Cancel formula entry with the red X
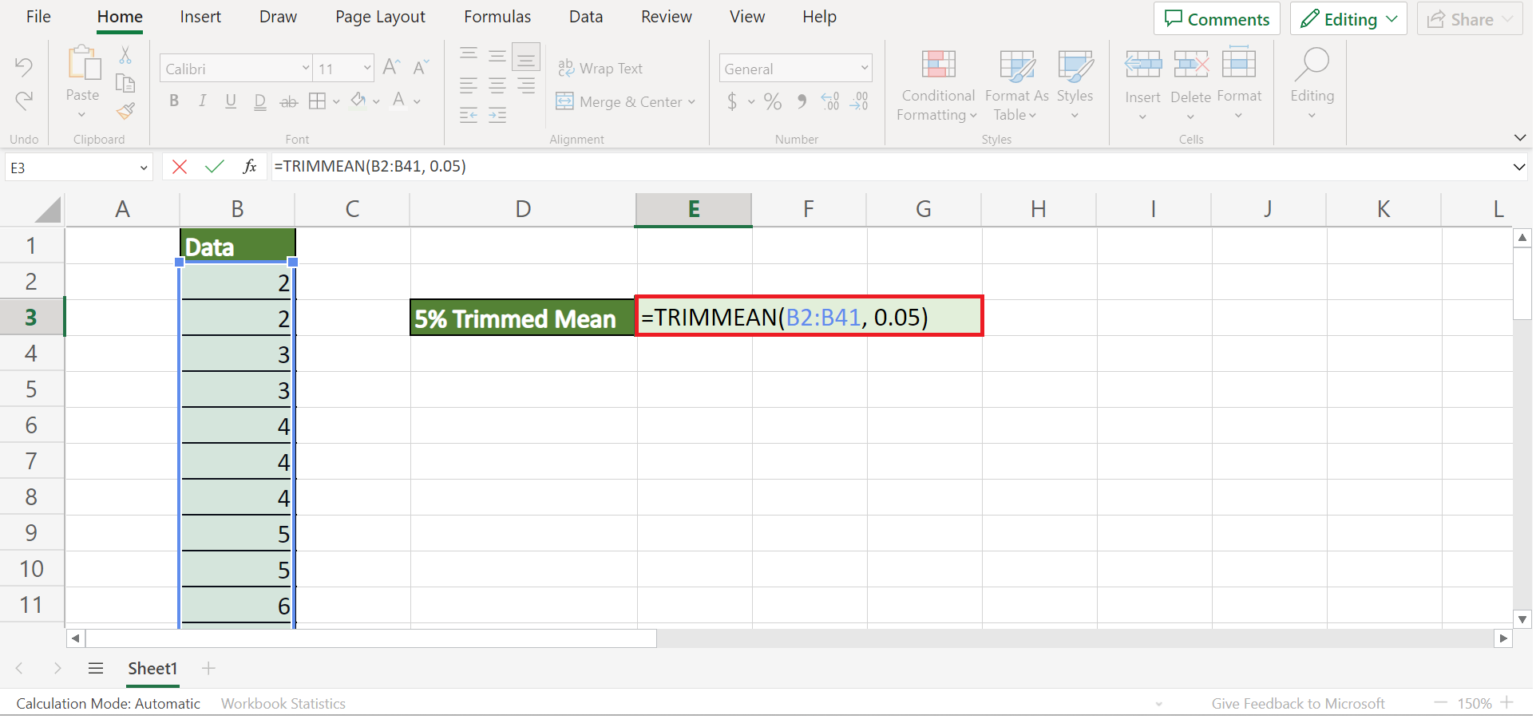Screen dimensions: 1536x719 [179, 166]
